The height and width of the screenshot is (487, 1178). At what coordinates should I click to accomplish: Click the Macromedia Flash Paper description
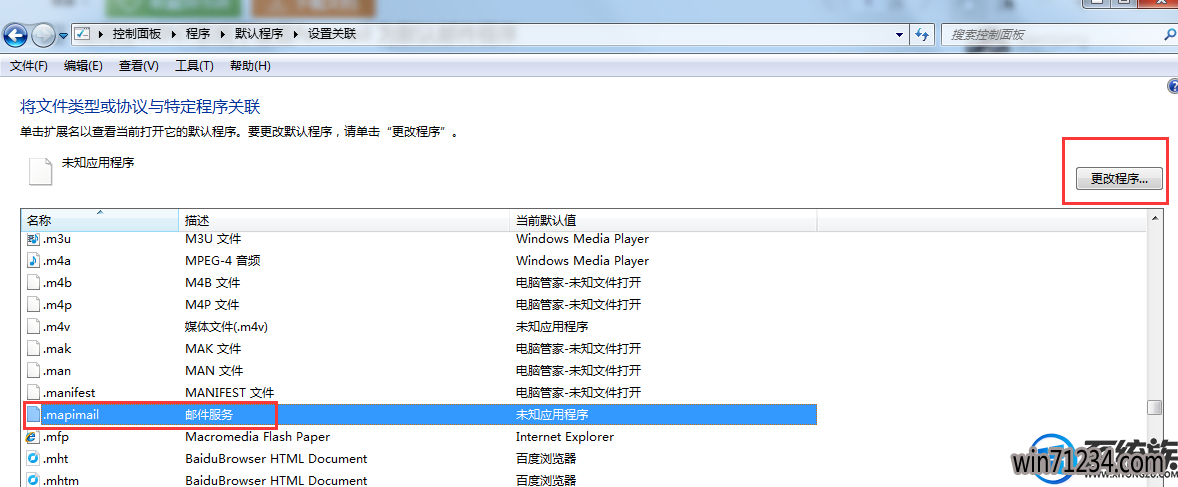(x=258, y=437)
